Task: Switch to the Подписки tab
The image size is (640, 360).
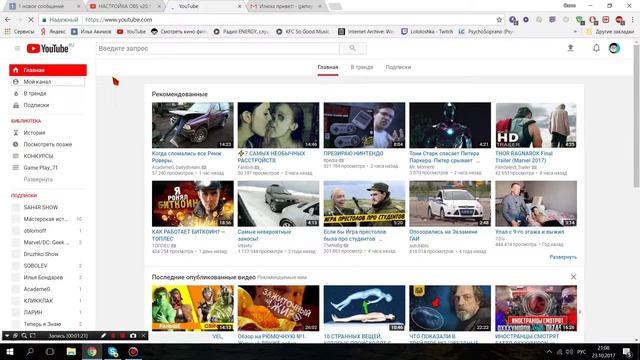Action: (398, 67)
